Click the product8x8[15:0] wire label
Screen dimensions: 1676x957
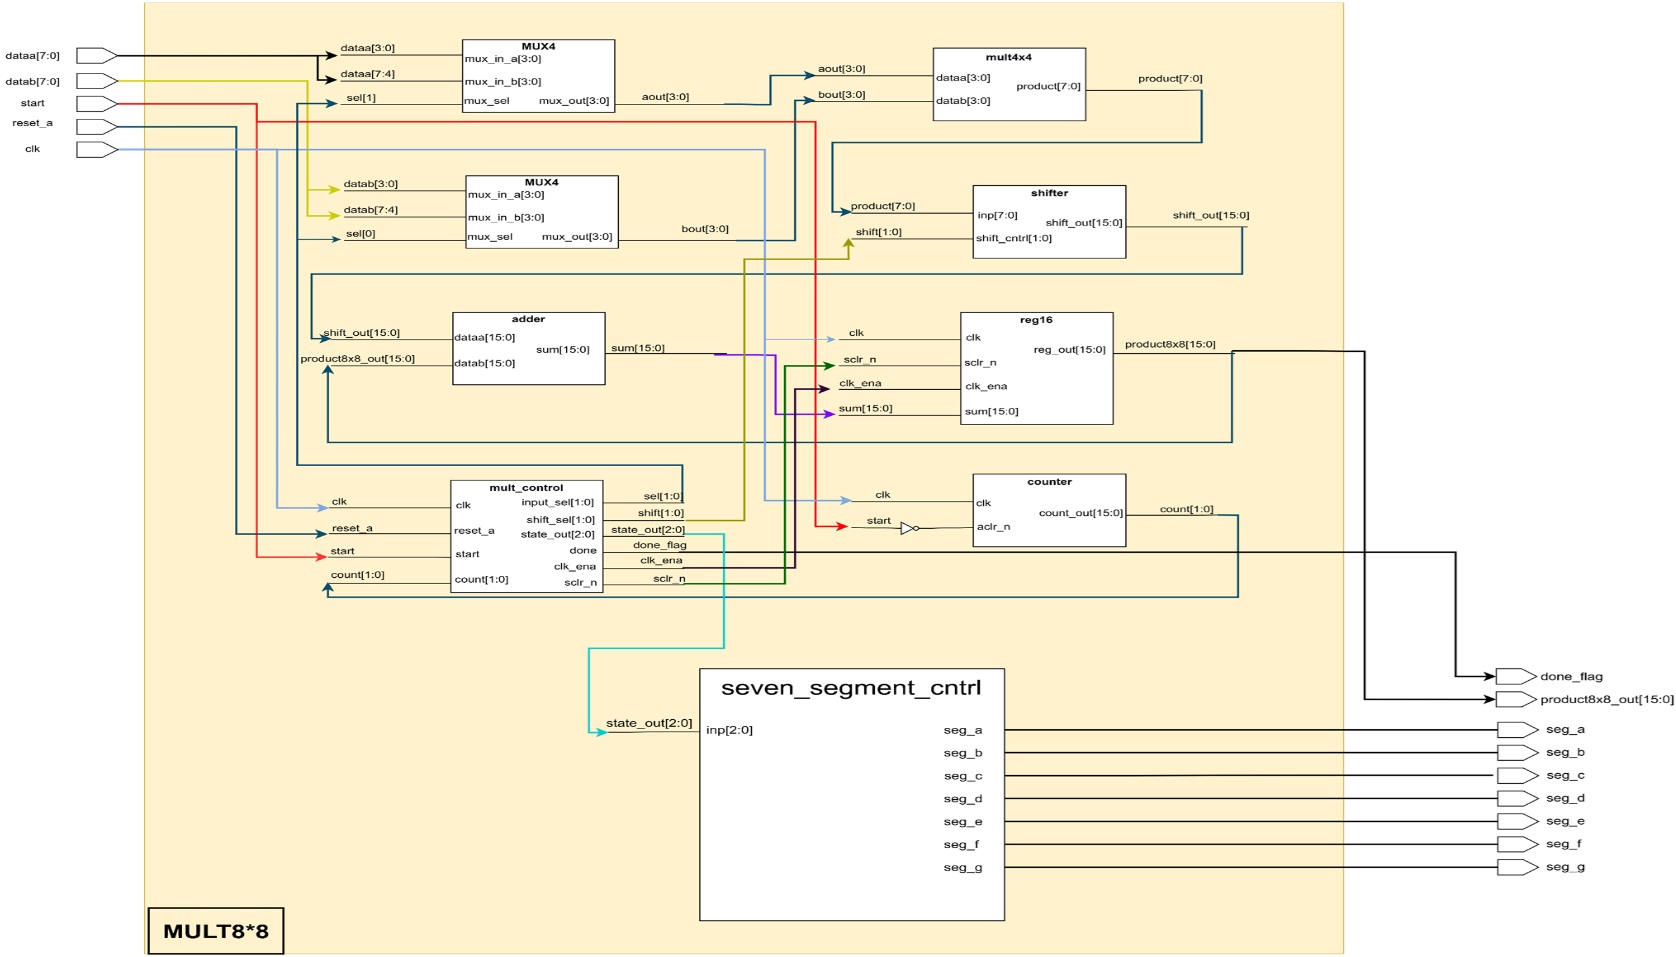click(x=1170, y=344)
